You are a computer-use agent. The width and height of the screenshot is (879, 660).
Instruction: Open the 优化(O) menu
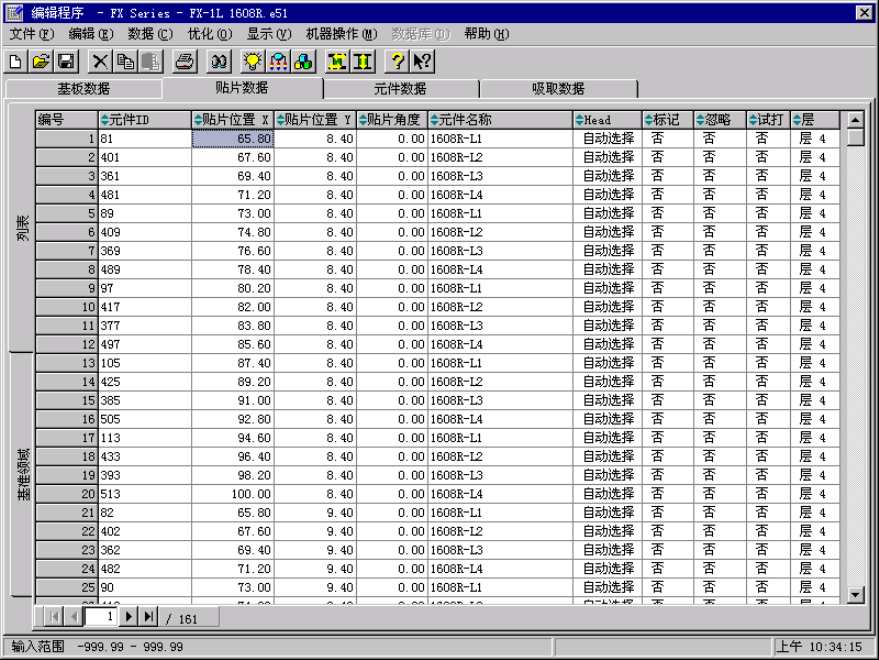point(209,34)
